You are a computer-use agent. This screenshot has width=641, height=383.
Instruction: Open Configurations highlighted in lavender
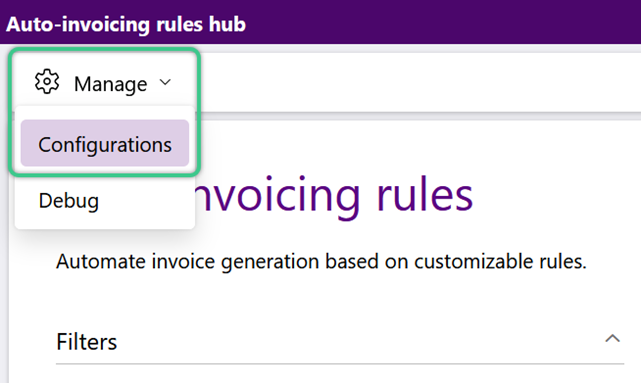click(105, 143)
